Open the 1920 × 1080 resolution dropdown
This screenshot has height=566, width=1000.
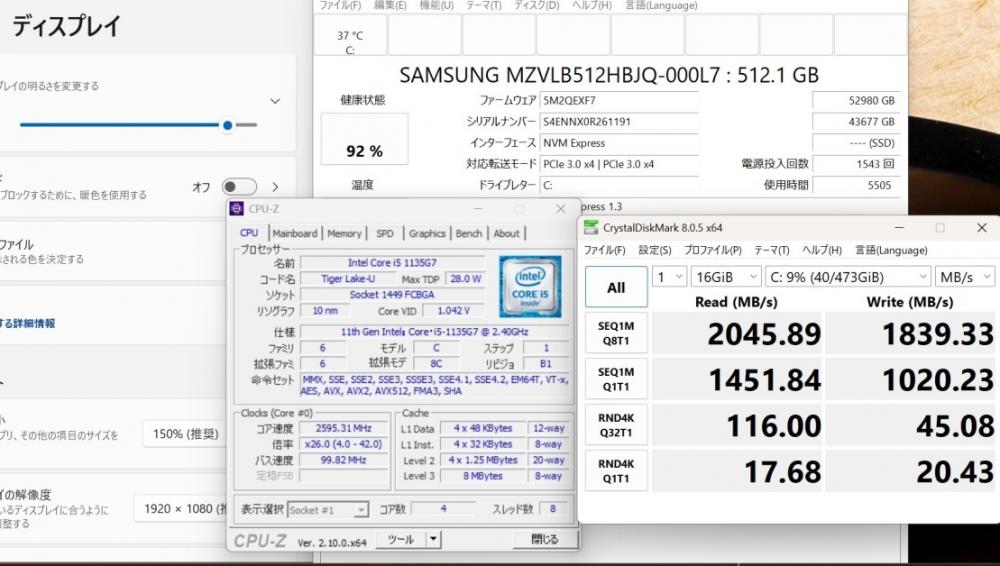point(182,509)
